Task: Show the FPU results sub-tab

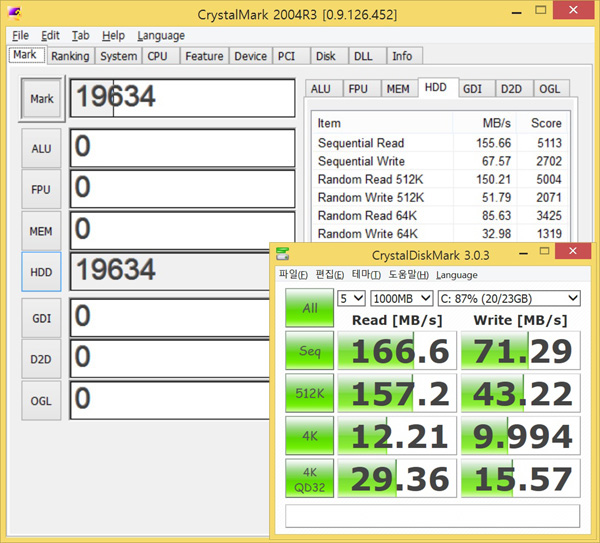Action: (x=362, y=89)
